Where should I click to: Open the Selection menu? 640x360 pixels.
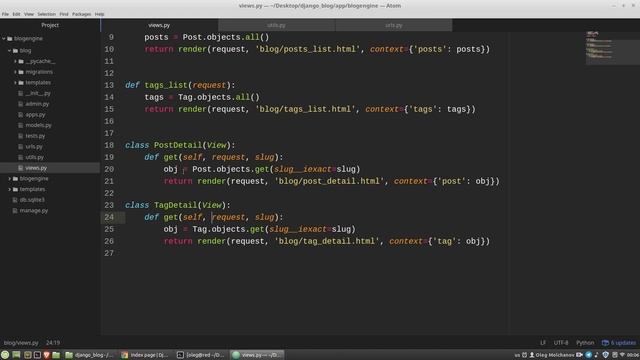click(47, 14)
